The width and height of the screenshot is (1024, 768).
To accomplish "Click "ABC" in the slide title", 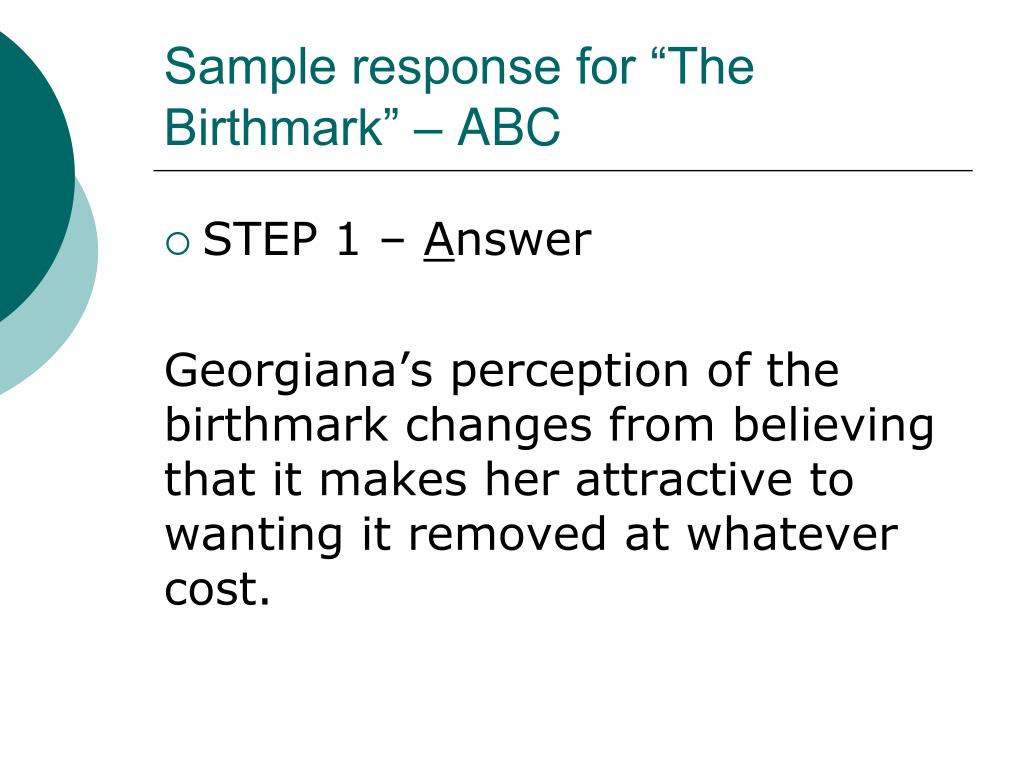I will click(509, 126).
